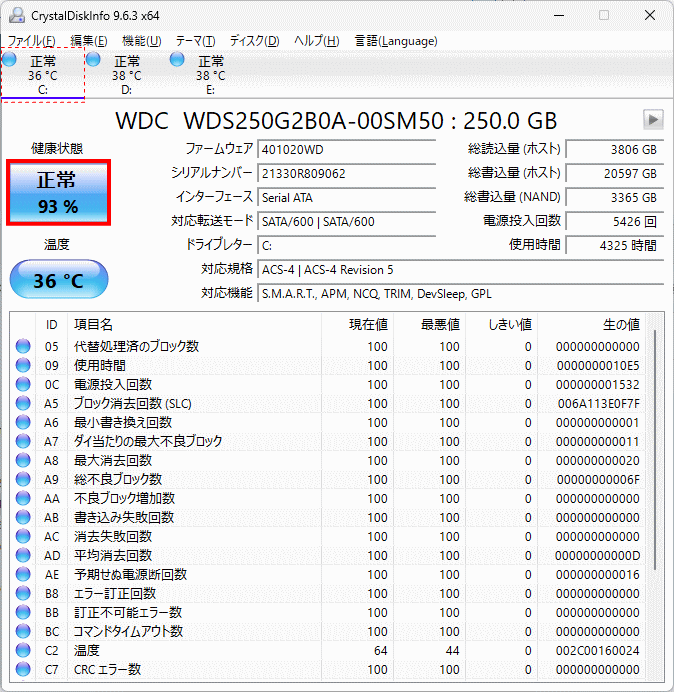Click the しきい値 column header
Viewport: 674px width, 692px height.
click(x=501, y=324)
